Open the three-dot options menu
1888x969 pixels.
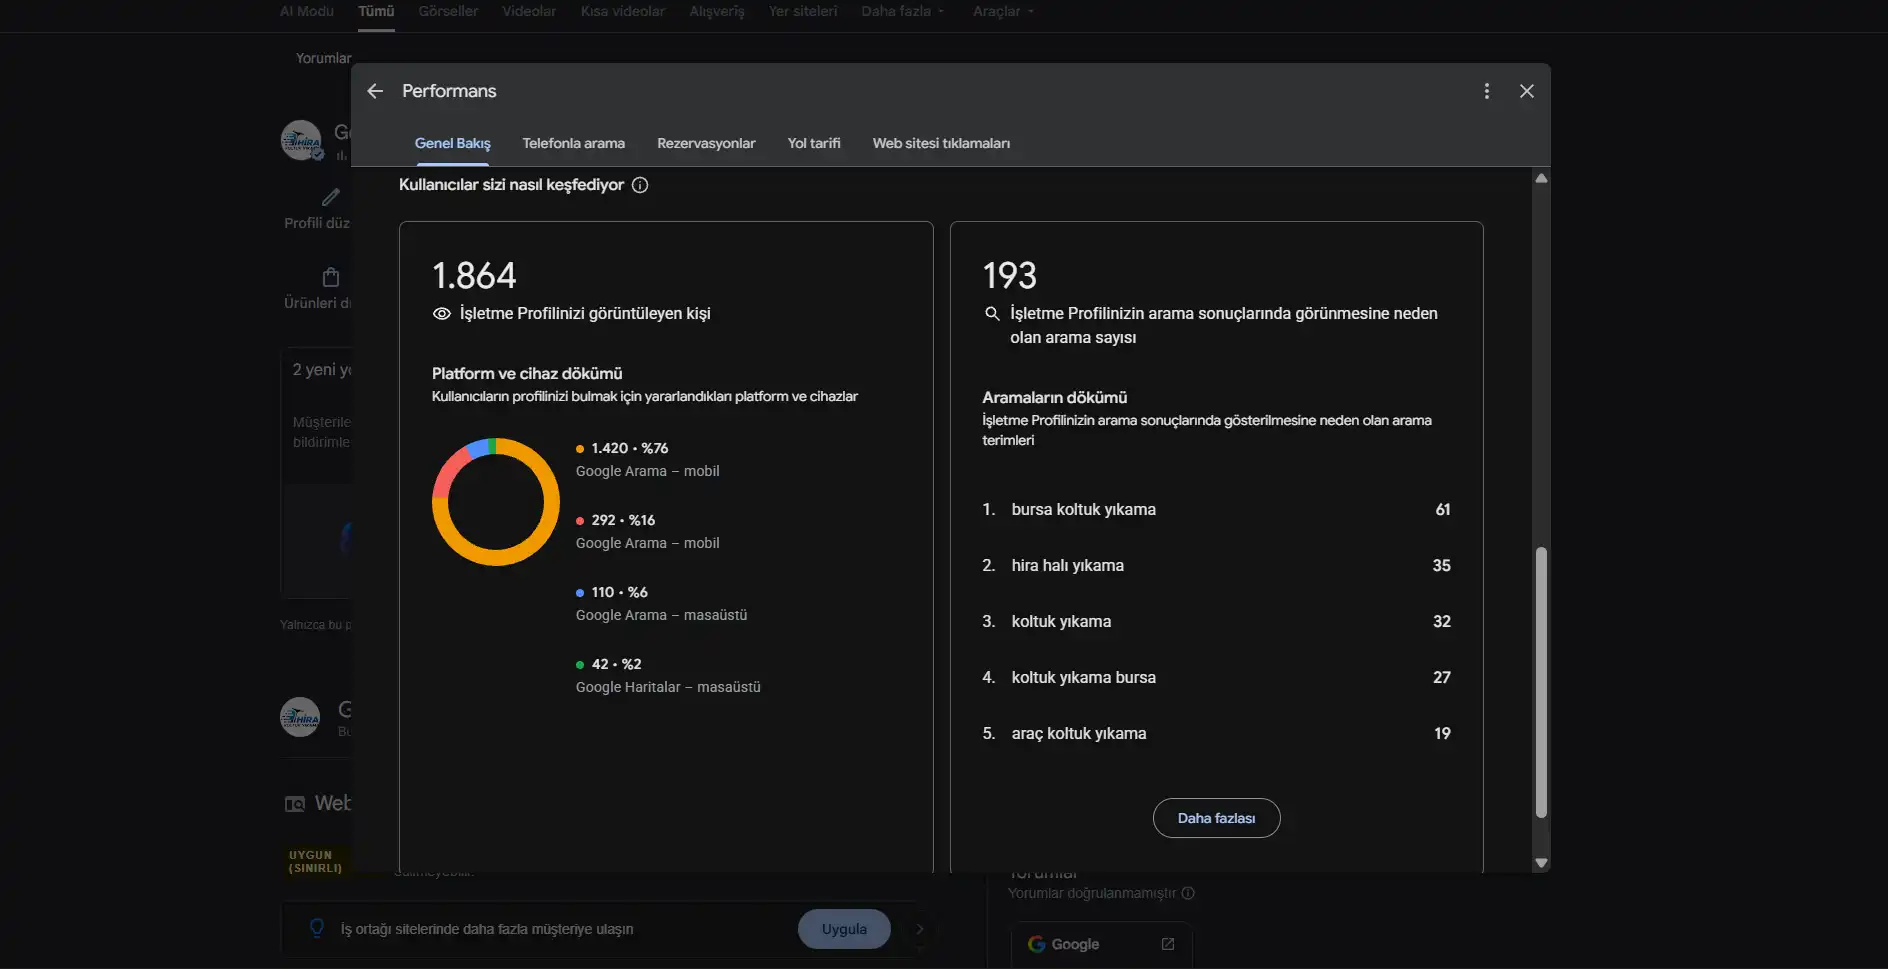(1487, 91)
